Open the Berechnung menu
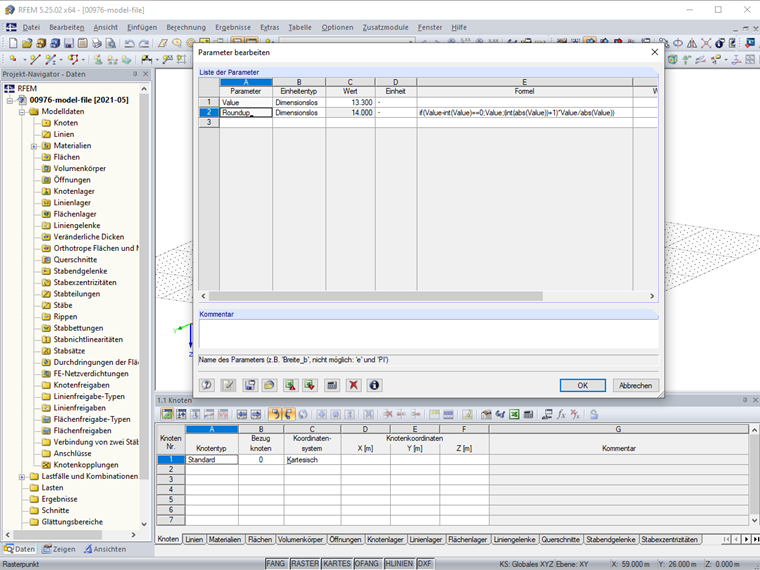The width and height of the screenshot is (760, 570). click(186, 27)
